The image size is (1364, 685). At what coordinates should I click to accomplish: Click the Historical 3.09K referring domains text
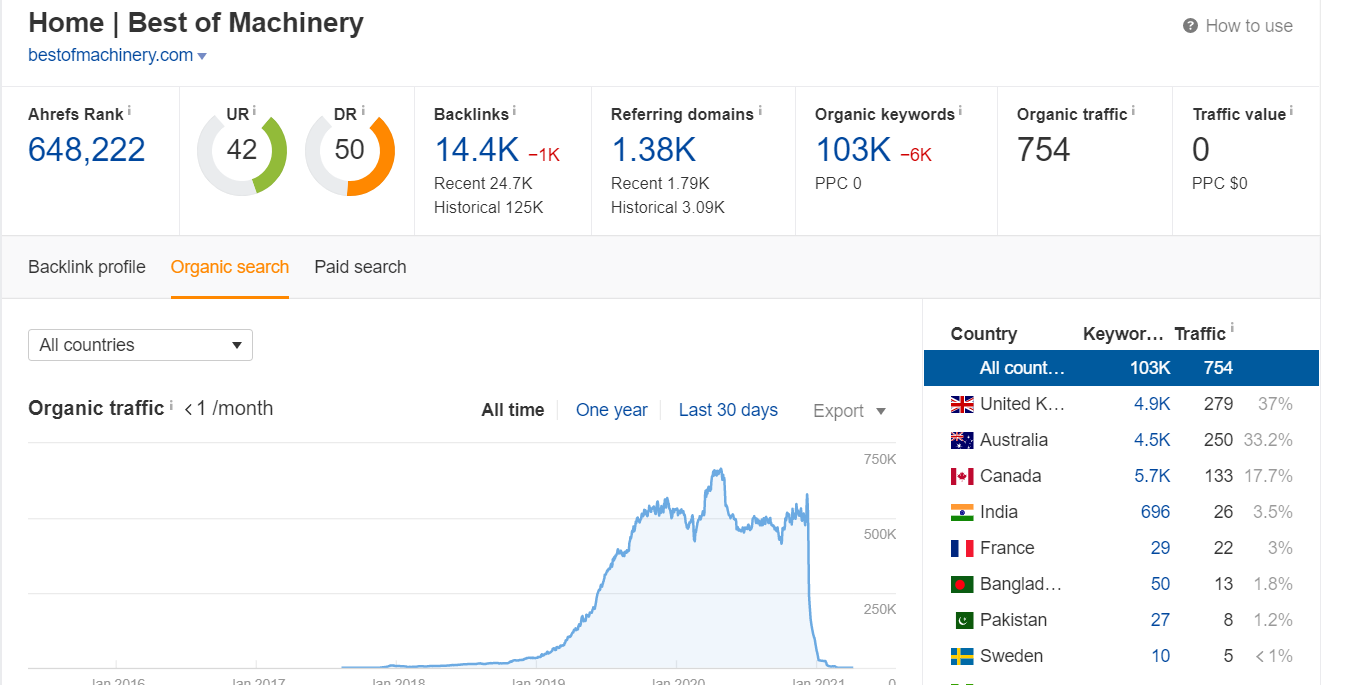[x=668, y=207]
